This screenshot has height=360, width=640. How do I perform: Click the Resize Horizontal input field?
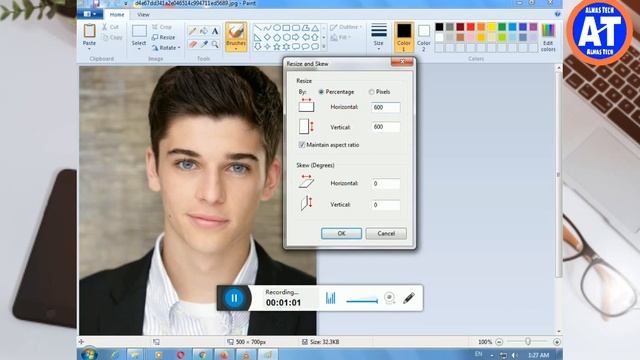pos(386,107)
